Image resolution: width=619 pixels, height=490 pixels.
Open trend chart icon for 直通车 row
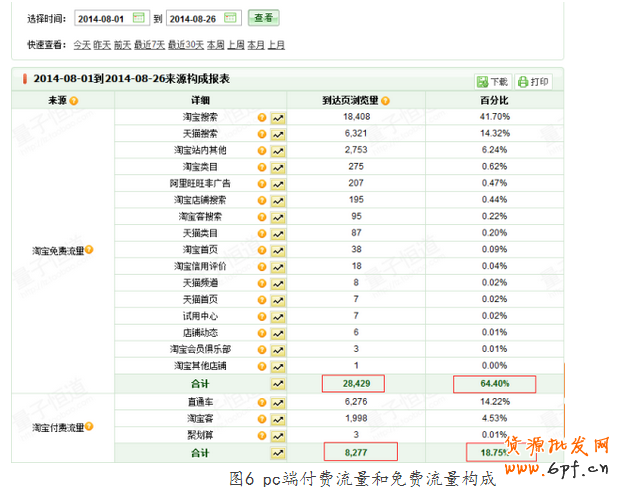(x=278, y=402)
